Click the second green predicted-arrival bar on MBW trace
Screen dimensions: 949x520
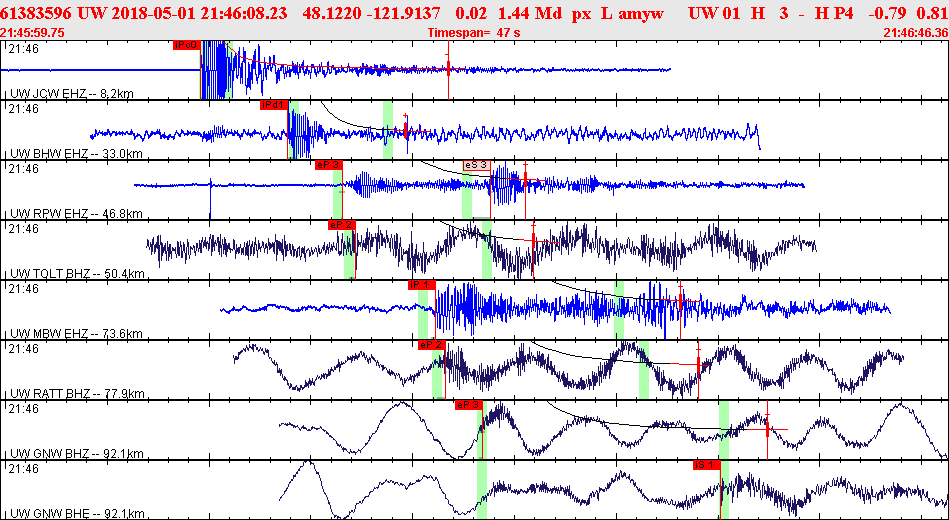(619, 310)
